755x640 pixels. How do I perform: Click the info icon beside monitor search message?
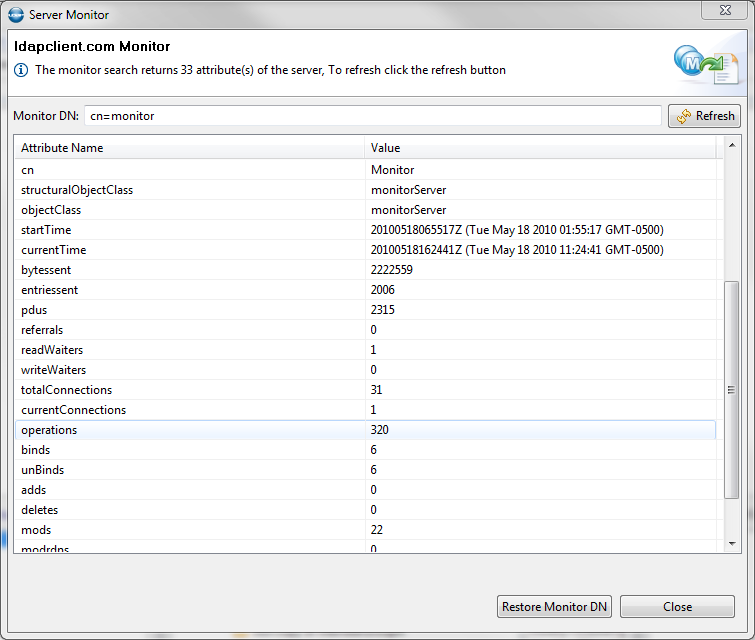point(21,70)
